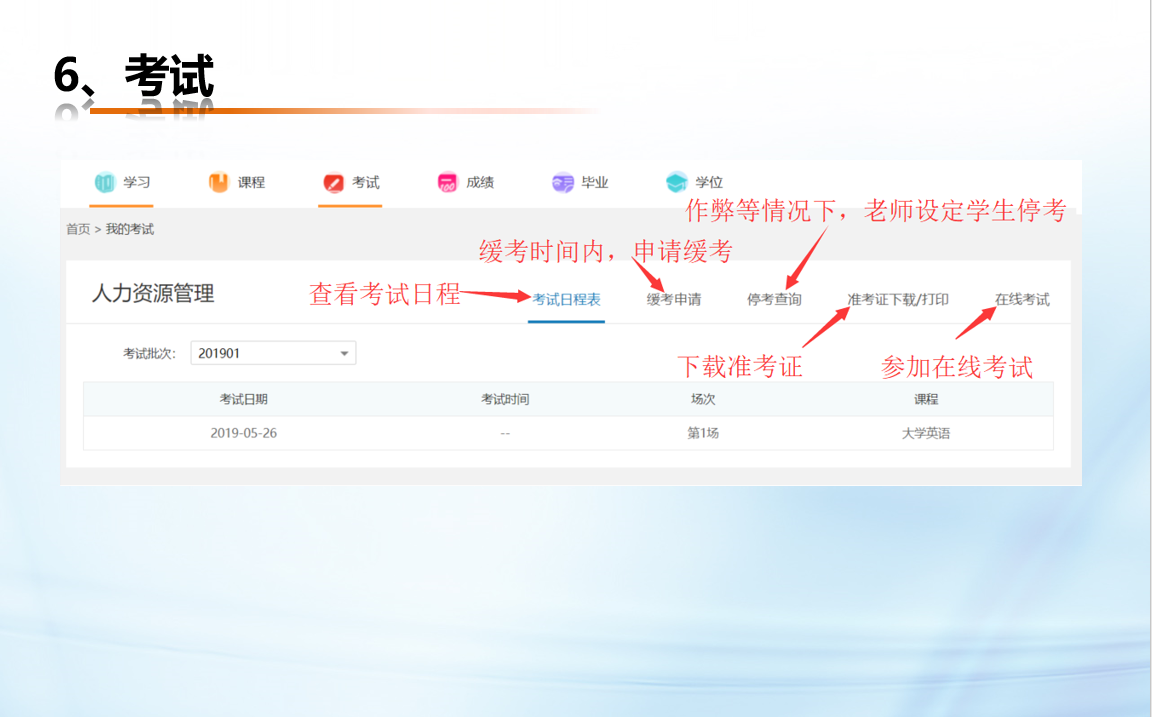The width and height of the screenshot is (1152, 717).
Task: Click the 人力资源管理 heading
Action: point(153,294)
